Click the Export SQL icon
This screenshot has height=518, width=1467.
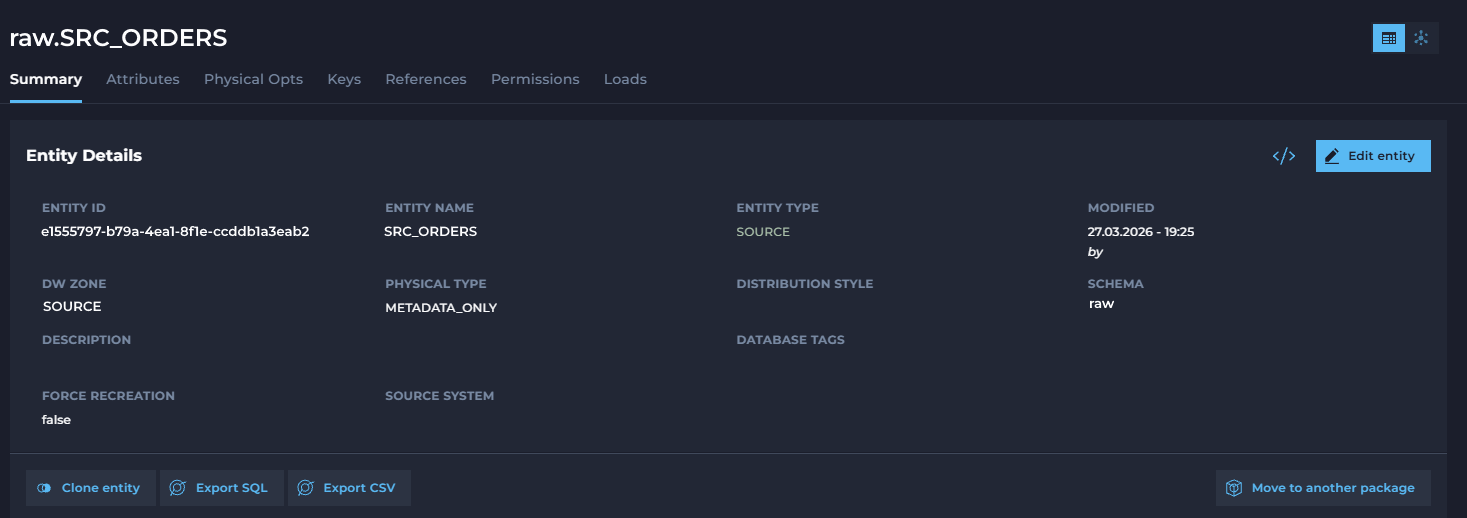[x=178, y=488]
